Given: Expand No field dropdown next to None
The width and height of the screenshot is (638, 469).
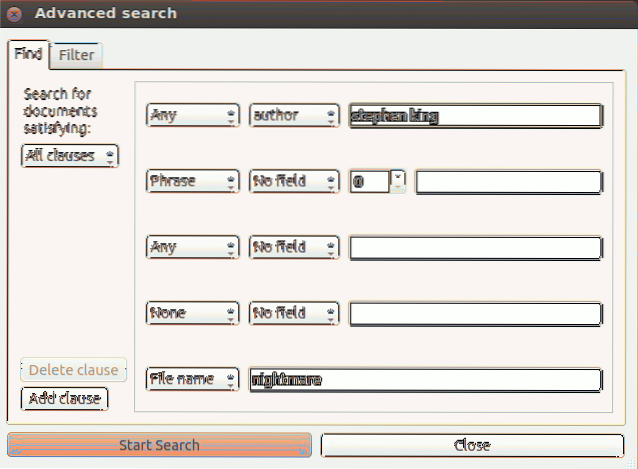Looking at the screenshot, I should 294,314.
